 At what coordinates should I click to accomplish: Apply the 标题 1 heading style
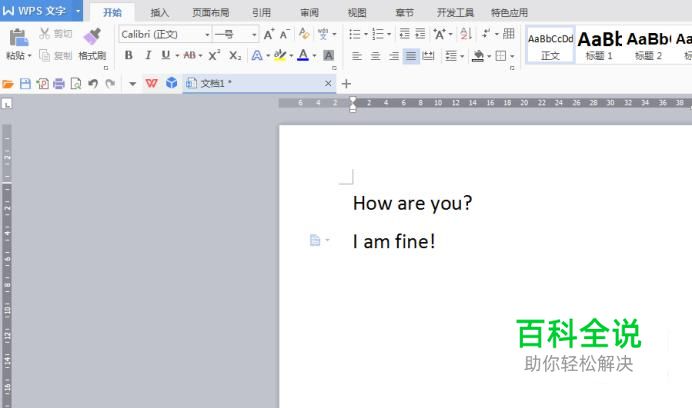[x=599, y=46]
